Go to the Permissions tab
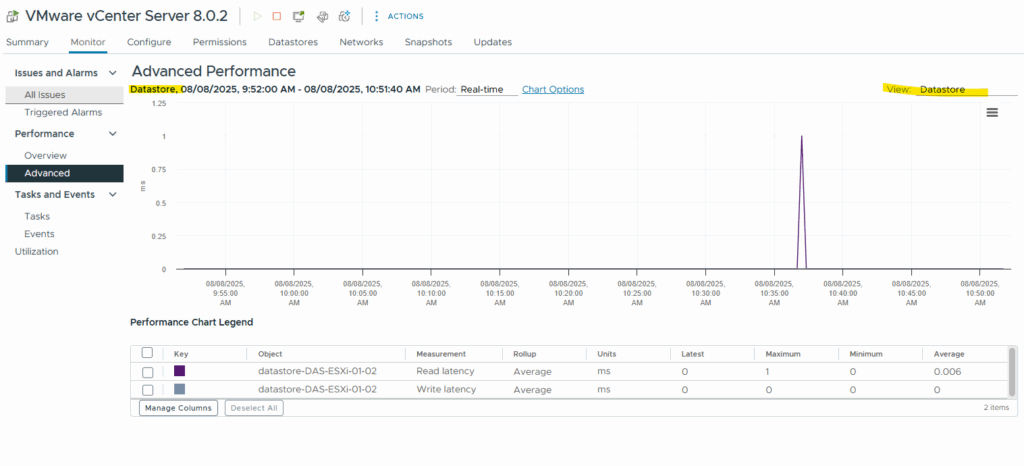The width and height of the screenshot is (1024, 466). coord(219,42)
